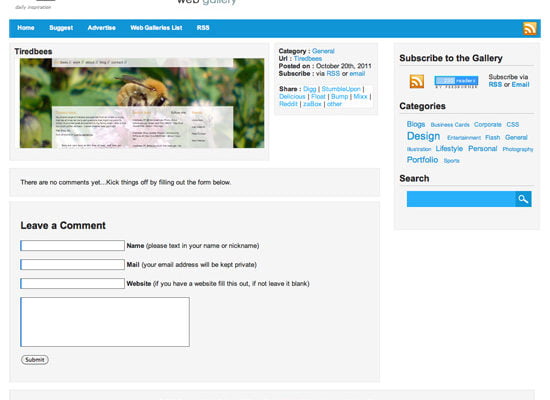This screenshot has width=550, height=400.
Task: Click sidebar RSS text link in Subscribe via
Action: [495, 85]
